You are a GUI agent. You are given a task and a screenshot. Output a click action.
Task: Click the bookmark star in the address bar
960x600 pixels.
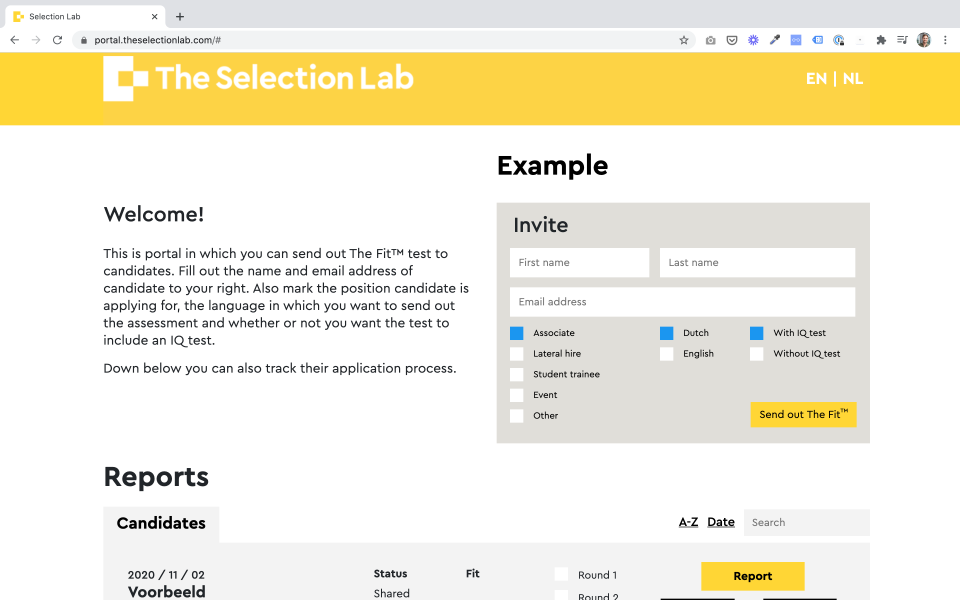[684, 40]
